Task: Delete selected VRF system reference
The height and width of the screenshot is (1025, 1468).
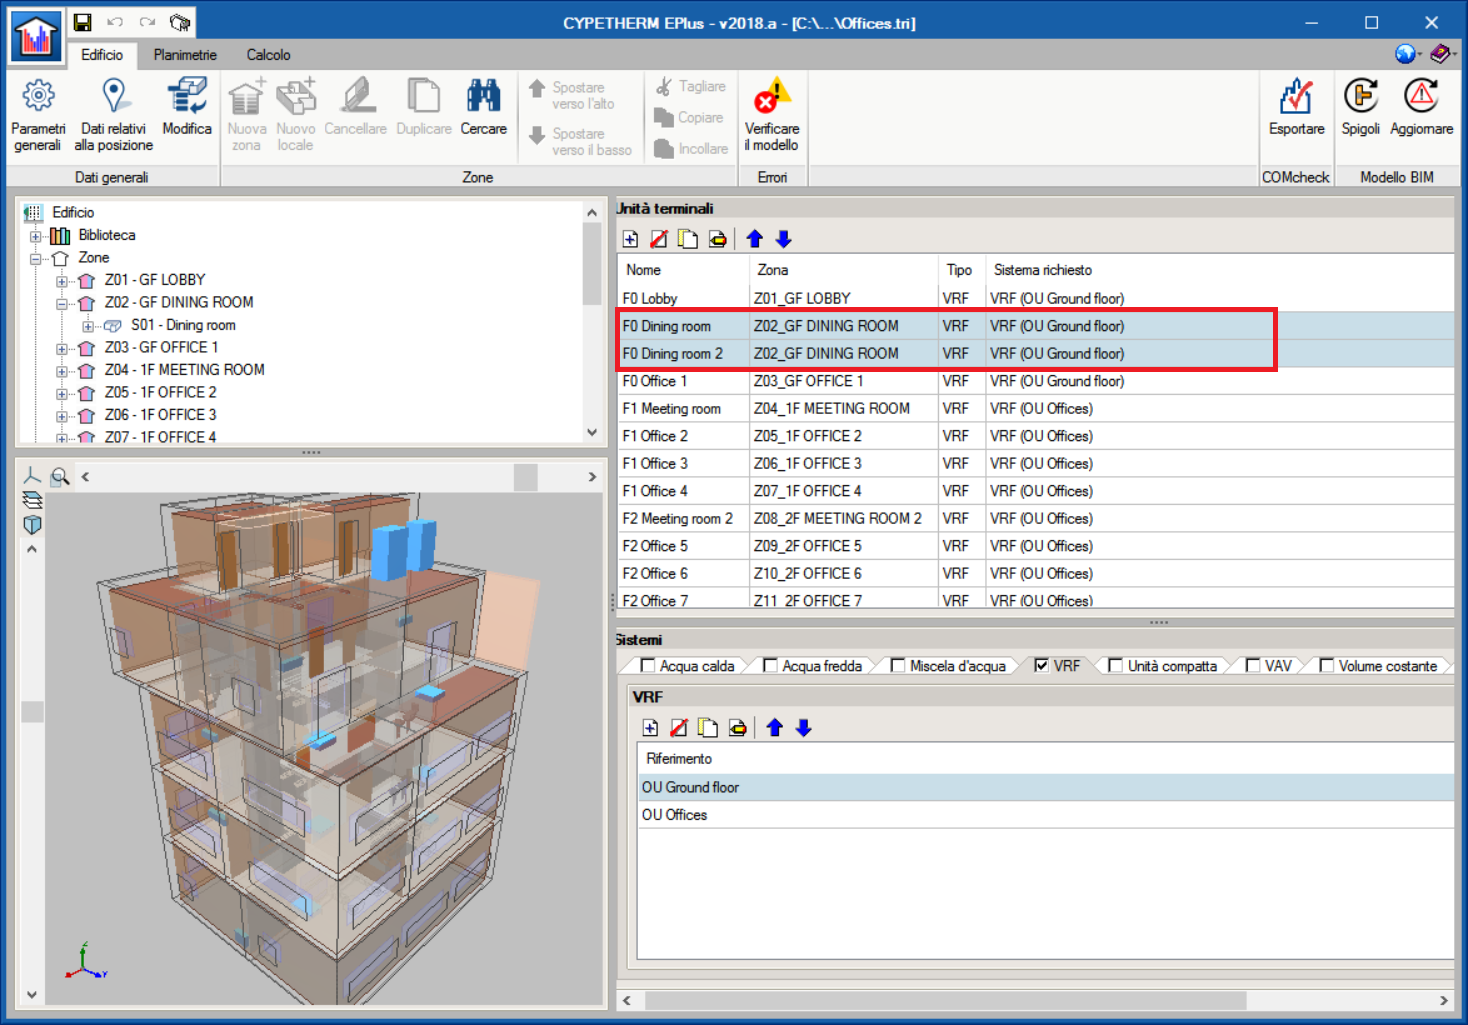Action: point(679,728)
